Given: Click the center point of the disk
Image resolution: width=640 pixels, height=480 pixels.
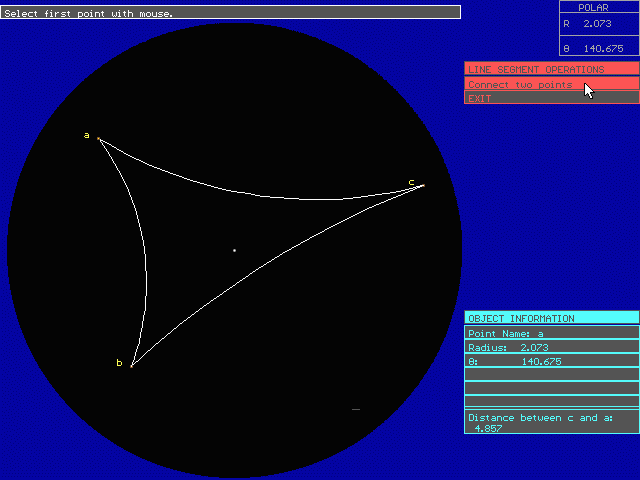Looking at the screenshot, I should pos(234,250).
